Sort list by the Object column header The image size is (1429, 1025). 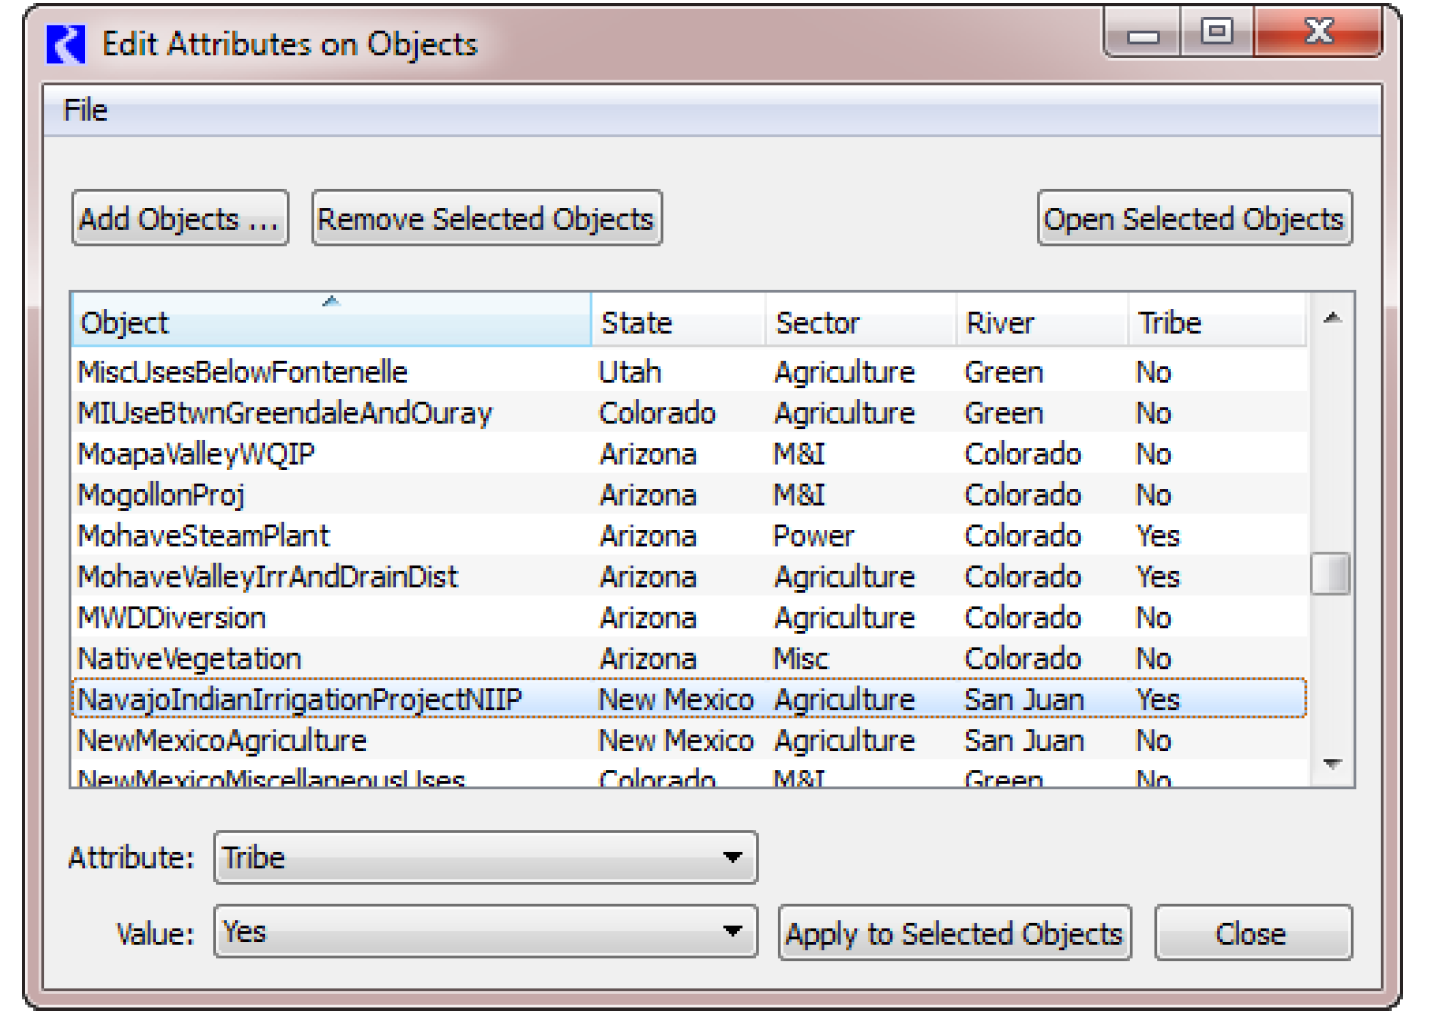click(330, 323)
